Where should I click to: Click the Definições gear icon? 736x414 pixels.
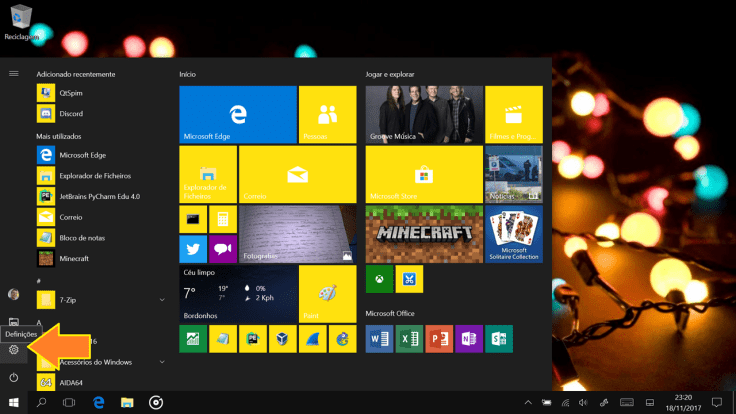tap(14, 349)
